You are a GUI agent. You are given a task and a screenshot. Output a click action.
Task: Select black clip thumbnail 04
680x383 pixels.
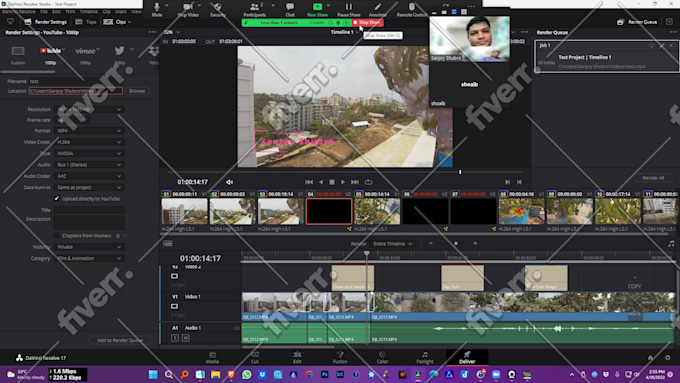point(329,211)
